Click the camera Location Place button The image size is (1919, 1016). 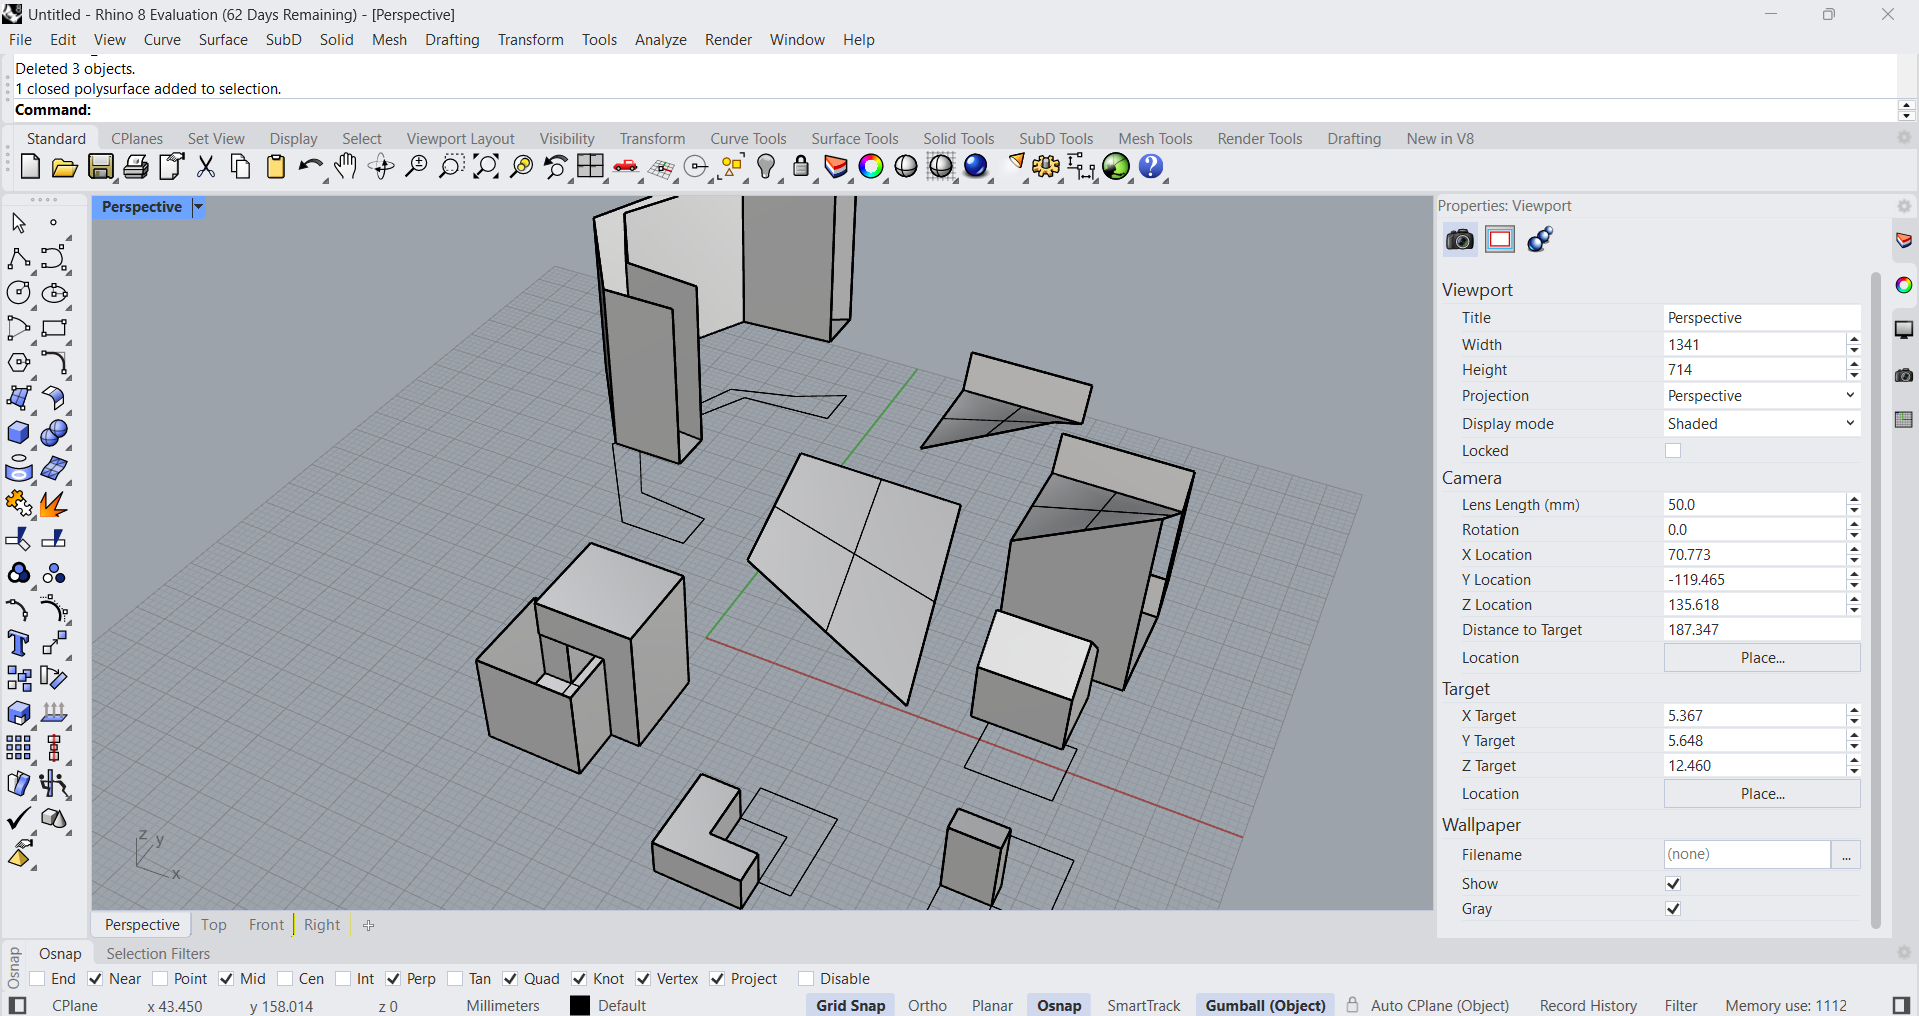click(1761, 658)
